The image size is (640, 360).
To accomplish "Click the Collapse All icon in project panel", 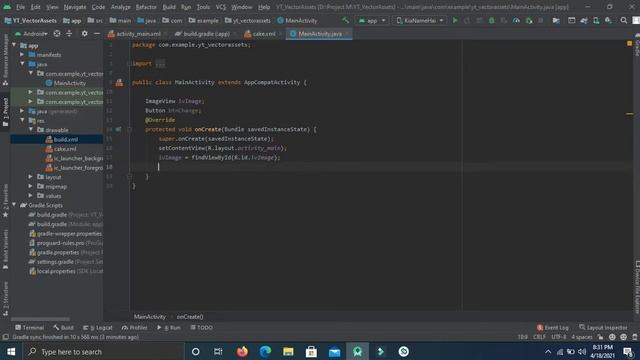I will coord(69,33).
